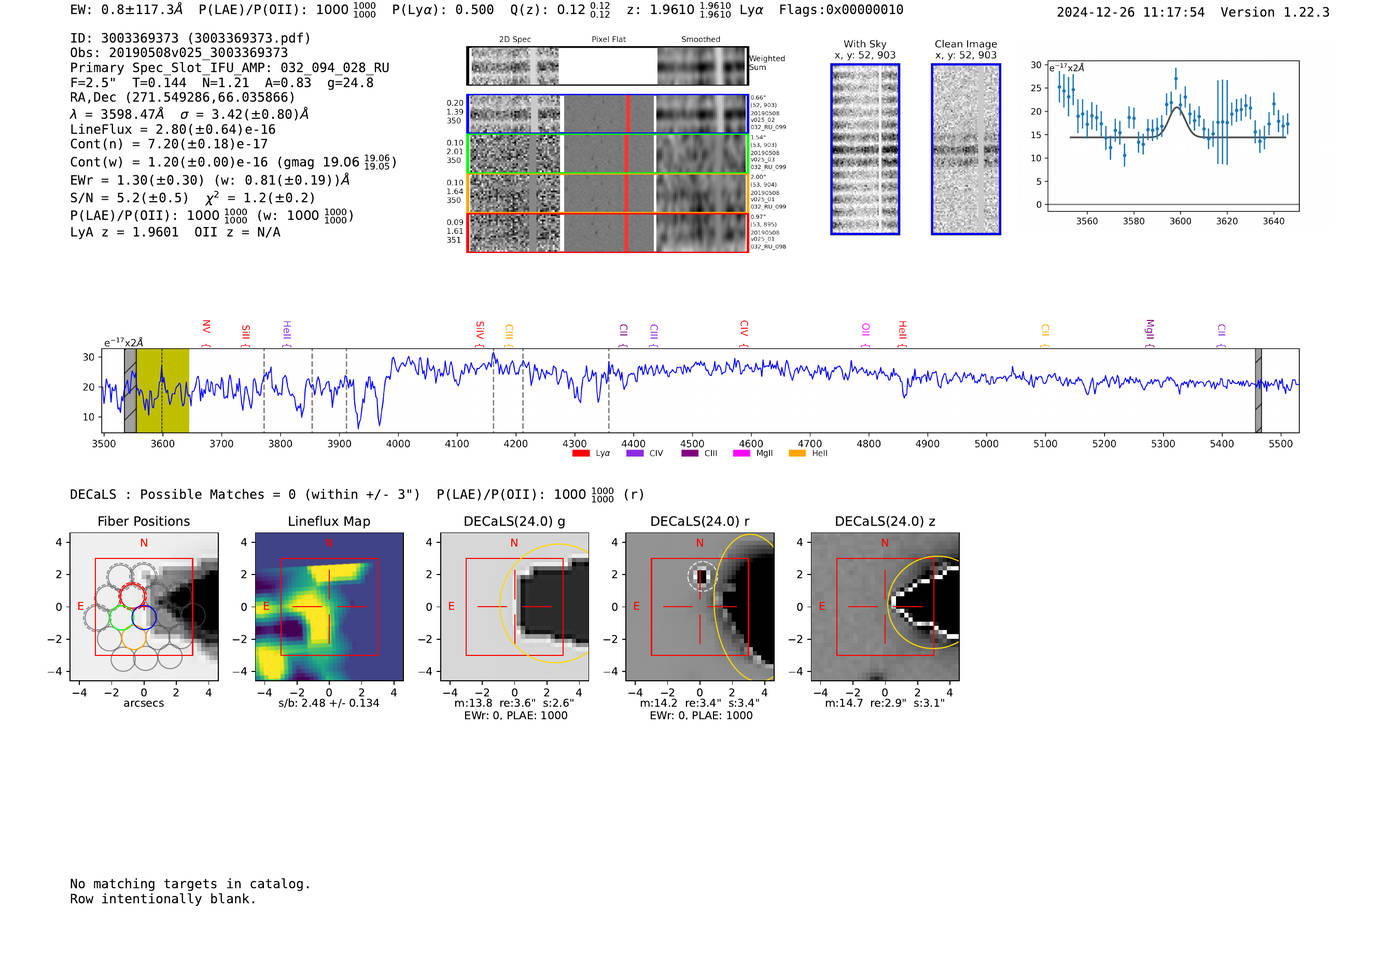The image size is (1400, 953).
Task: Click the Obs: 20190508v025_3003369373 line
Action: [x=179, y=53]
